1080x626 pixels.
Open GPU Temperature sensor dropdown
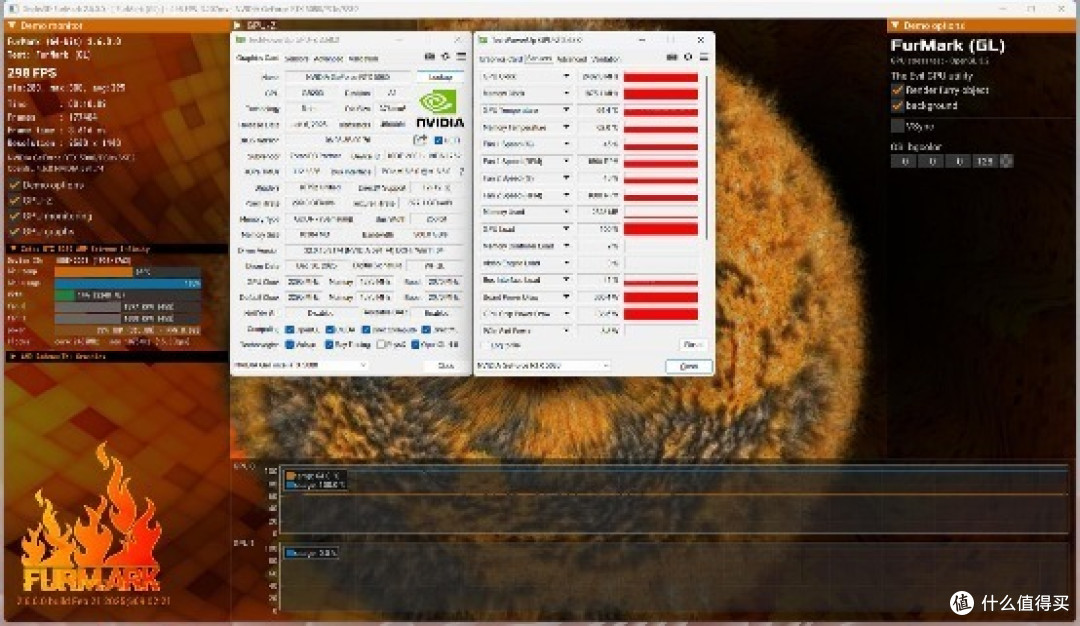(x=566, y=110)
